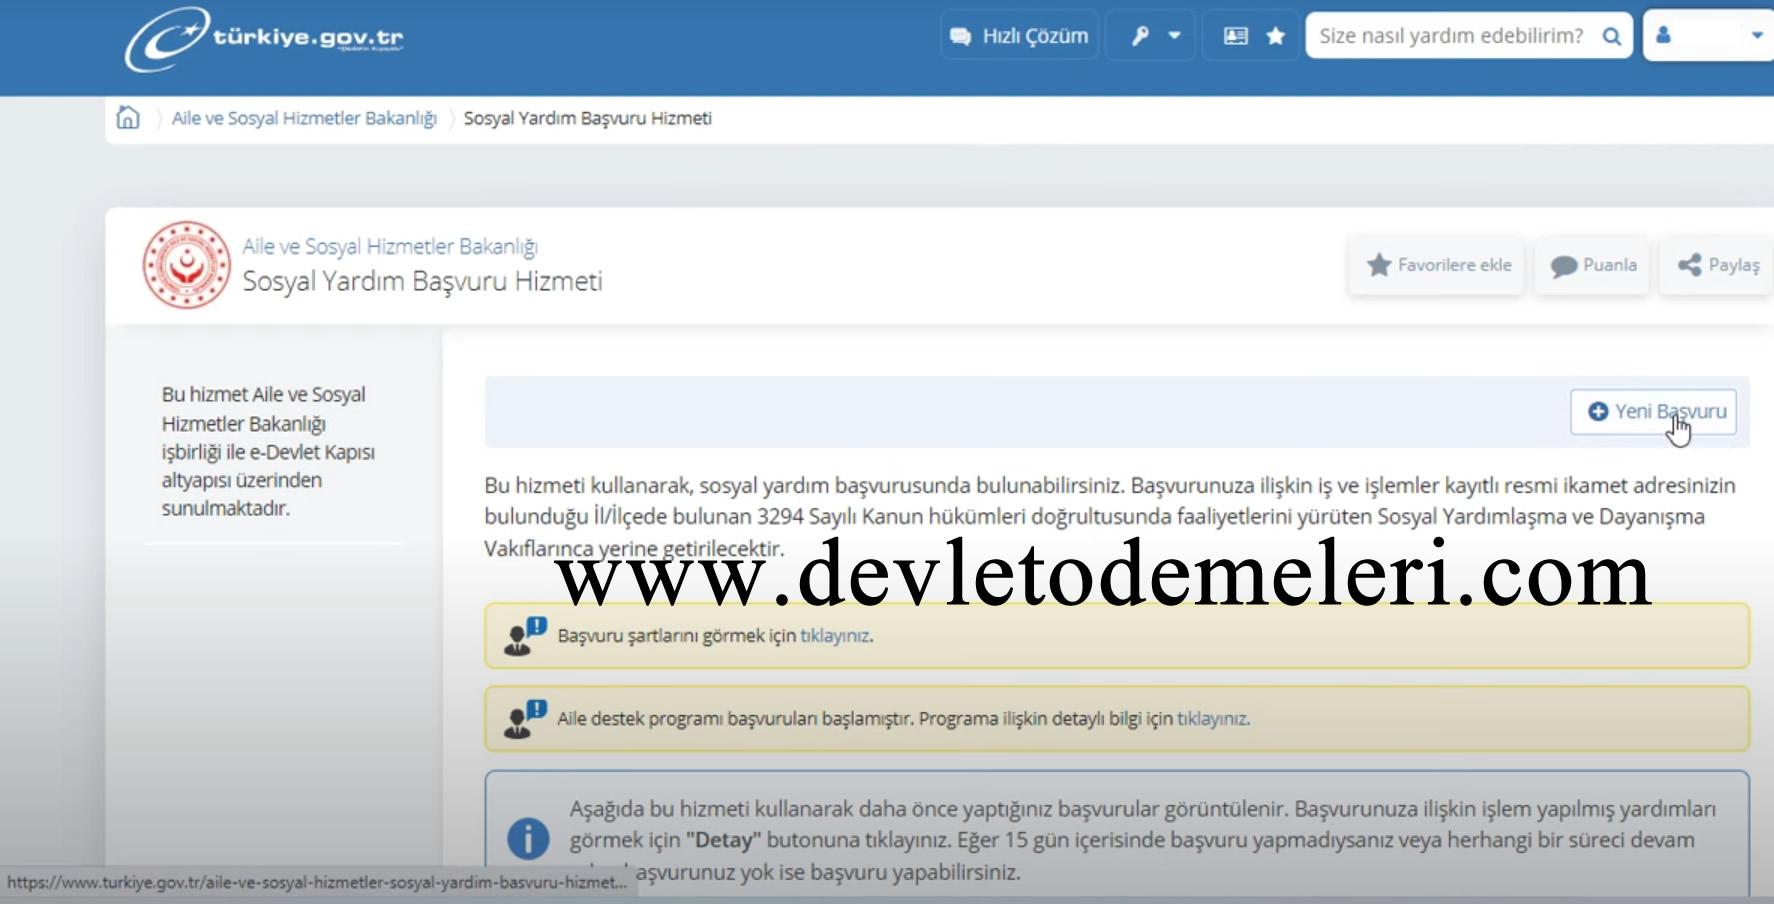Screen dimensions: 1774x904
Task: Share the service with Paylaş
Action: (x=1718, y=265)
